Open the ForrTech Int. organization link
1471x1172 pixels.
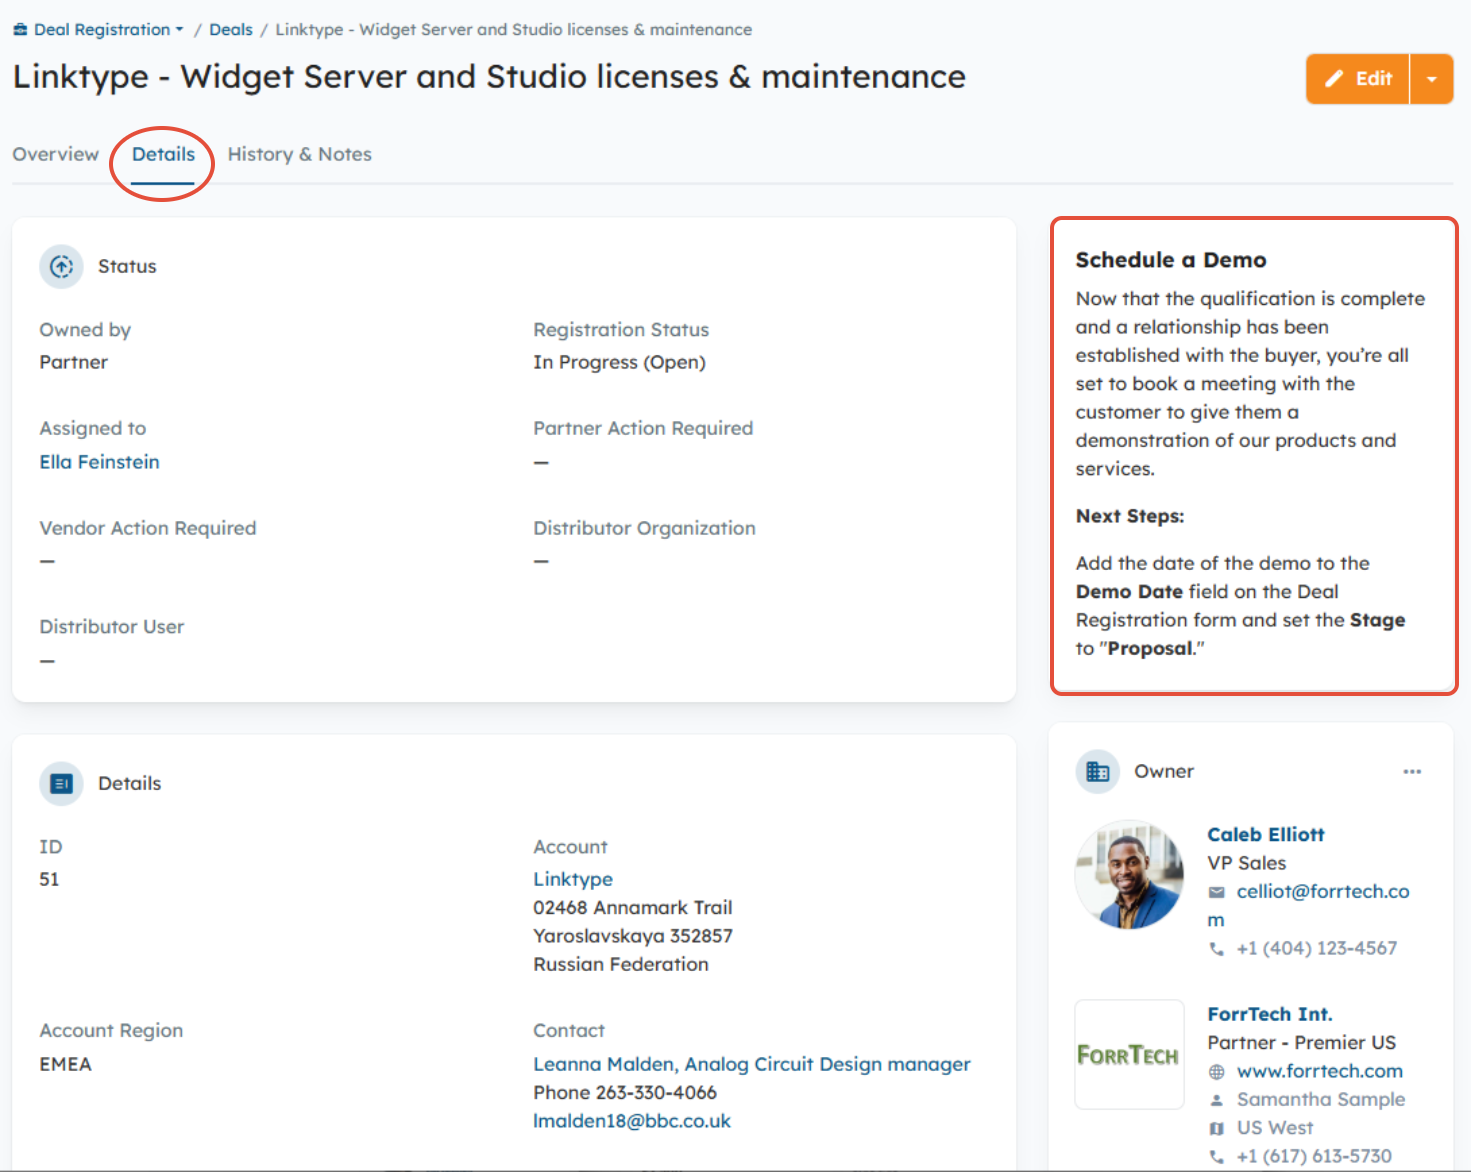point(1270,1014)
